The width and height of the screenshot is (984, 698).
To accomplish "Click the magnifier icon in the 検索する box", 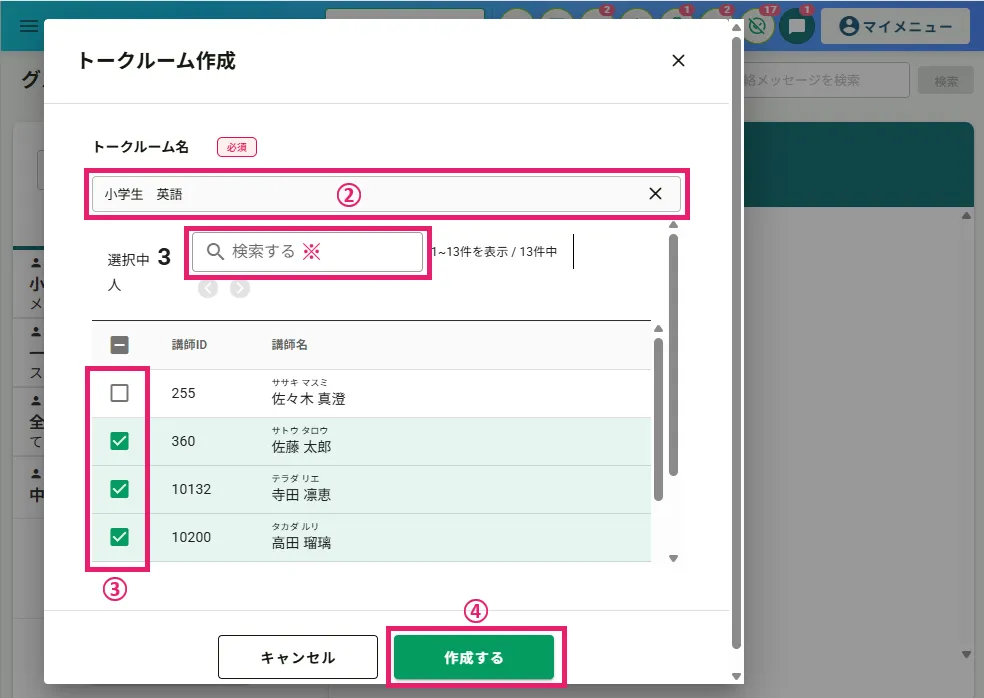I will (x=215, y=252).
